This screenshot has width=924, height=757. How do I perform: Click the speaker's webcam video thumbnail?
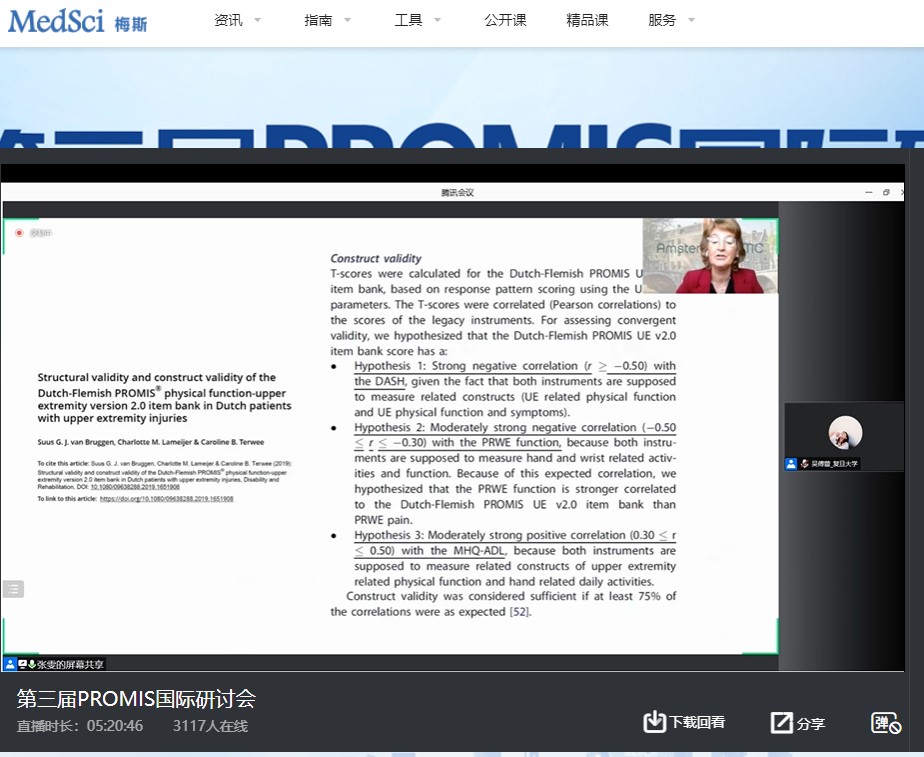[710, 256]
